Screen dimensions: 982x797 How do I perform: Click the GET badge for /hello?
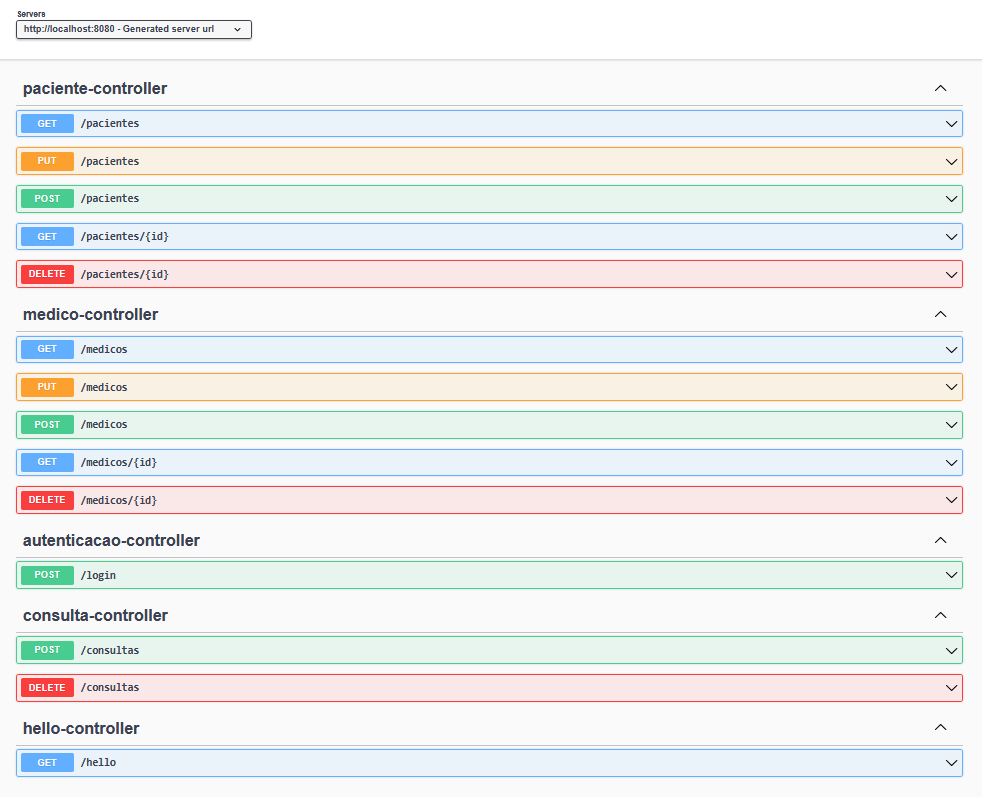[47, 763]
